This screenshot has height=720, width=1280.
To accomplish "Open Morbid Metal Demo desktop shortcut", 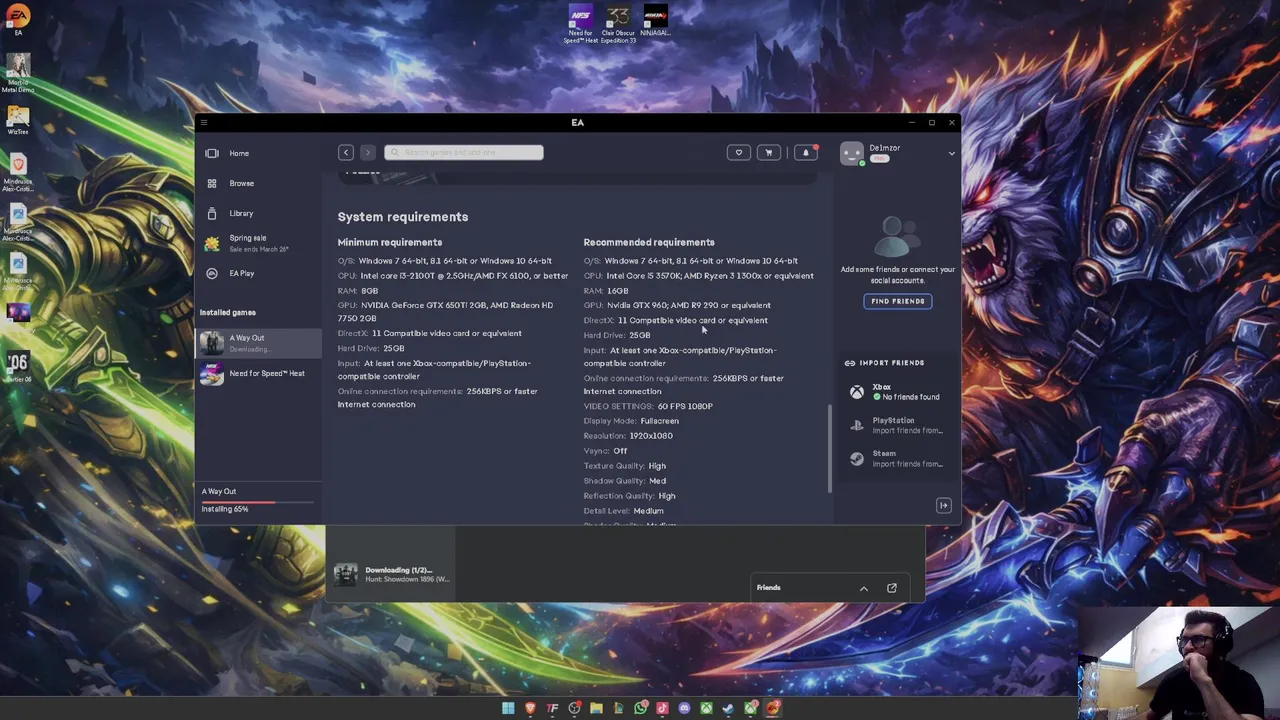I will [18, 72].
